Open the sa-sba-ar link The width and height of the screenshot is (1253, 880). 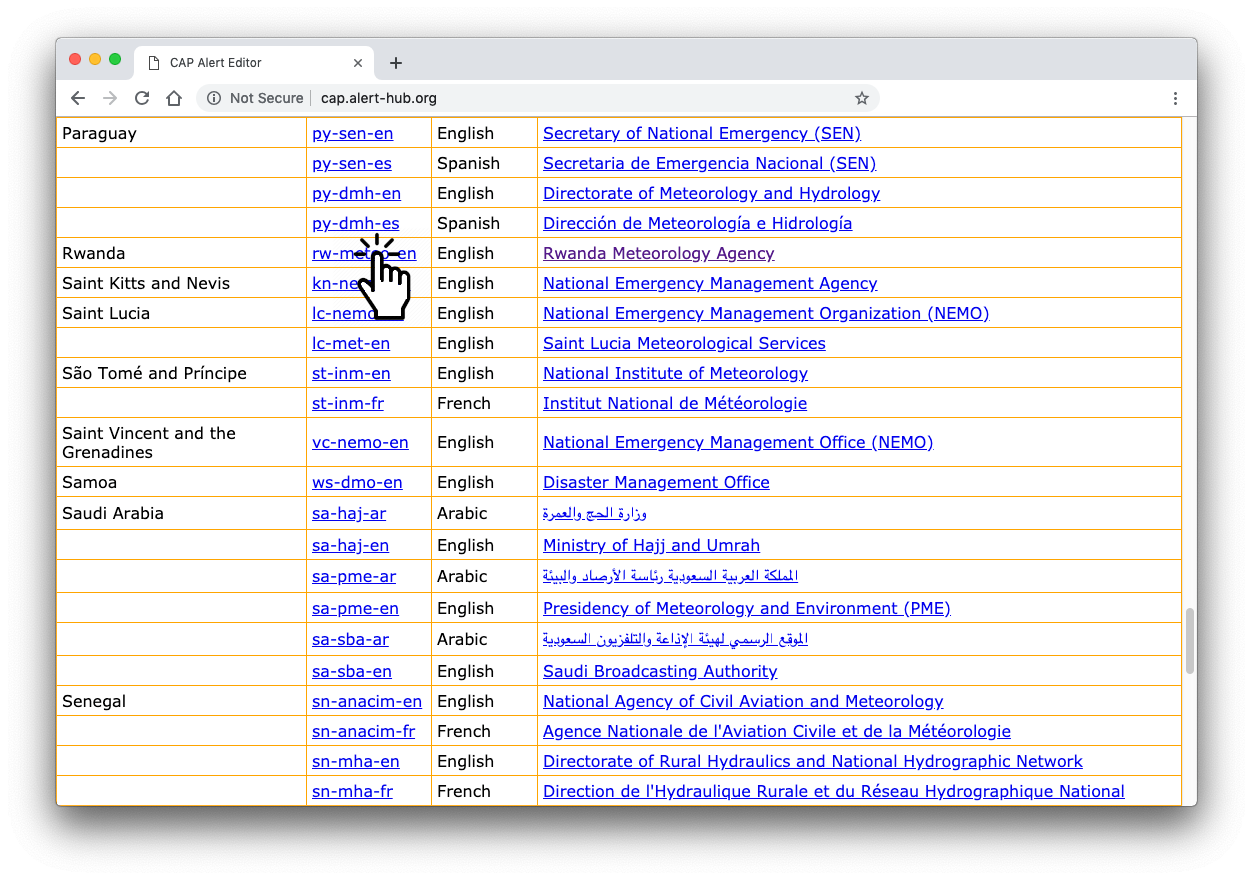point(350,639)
